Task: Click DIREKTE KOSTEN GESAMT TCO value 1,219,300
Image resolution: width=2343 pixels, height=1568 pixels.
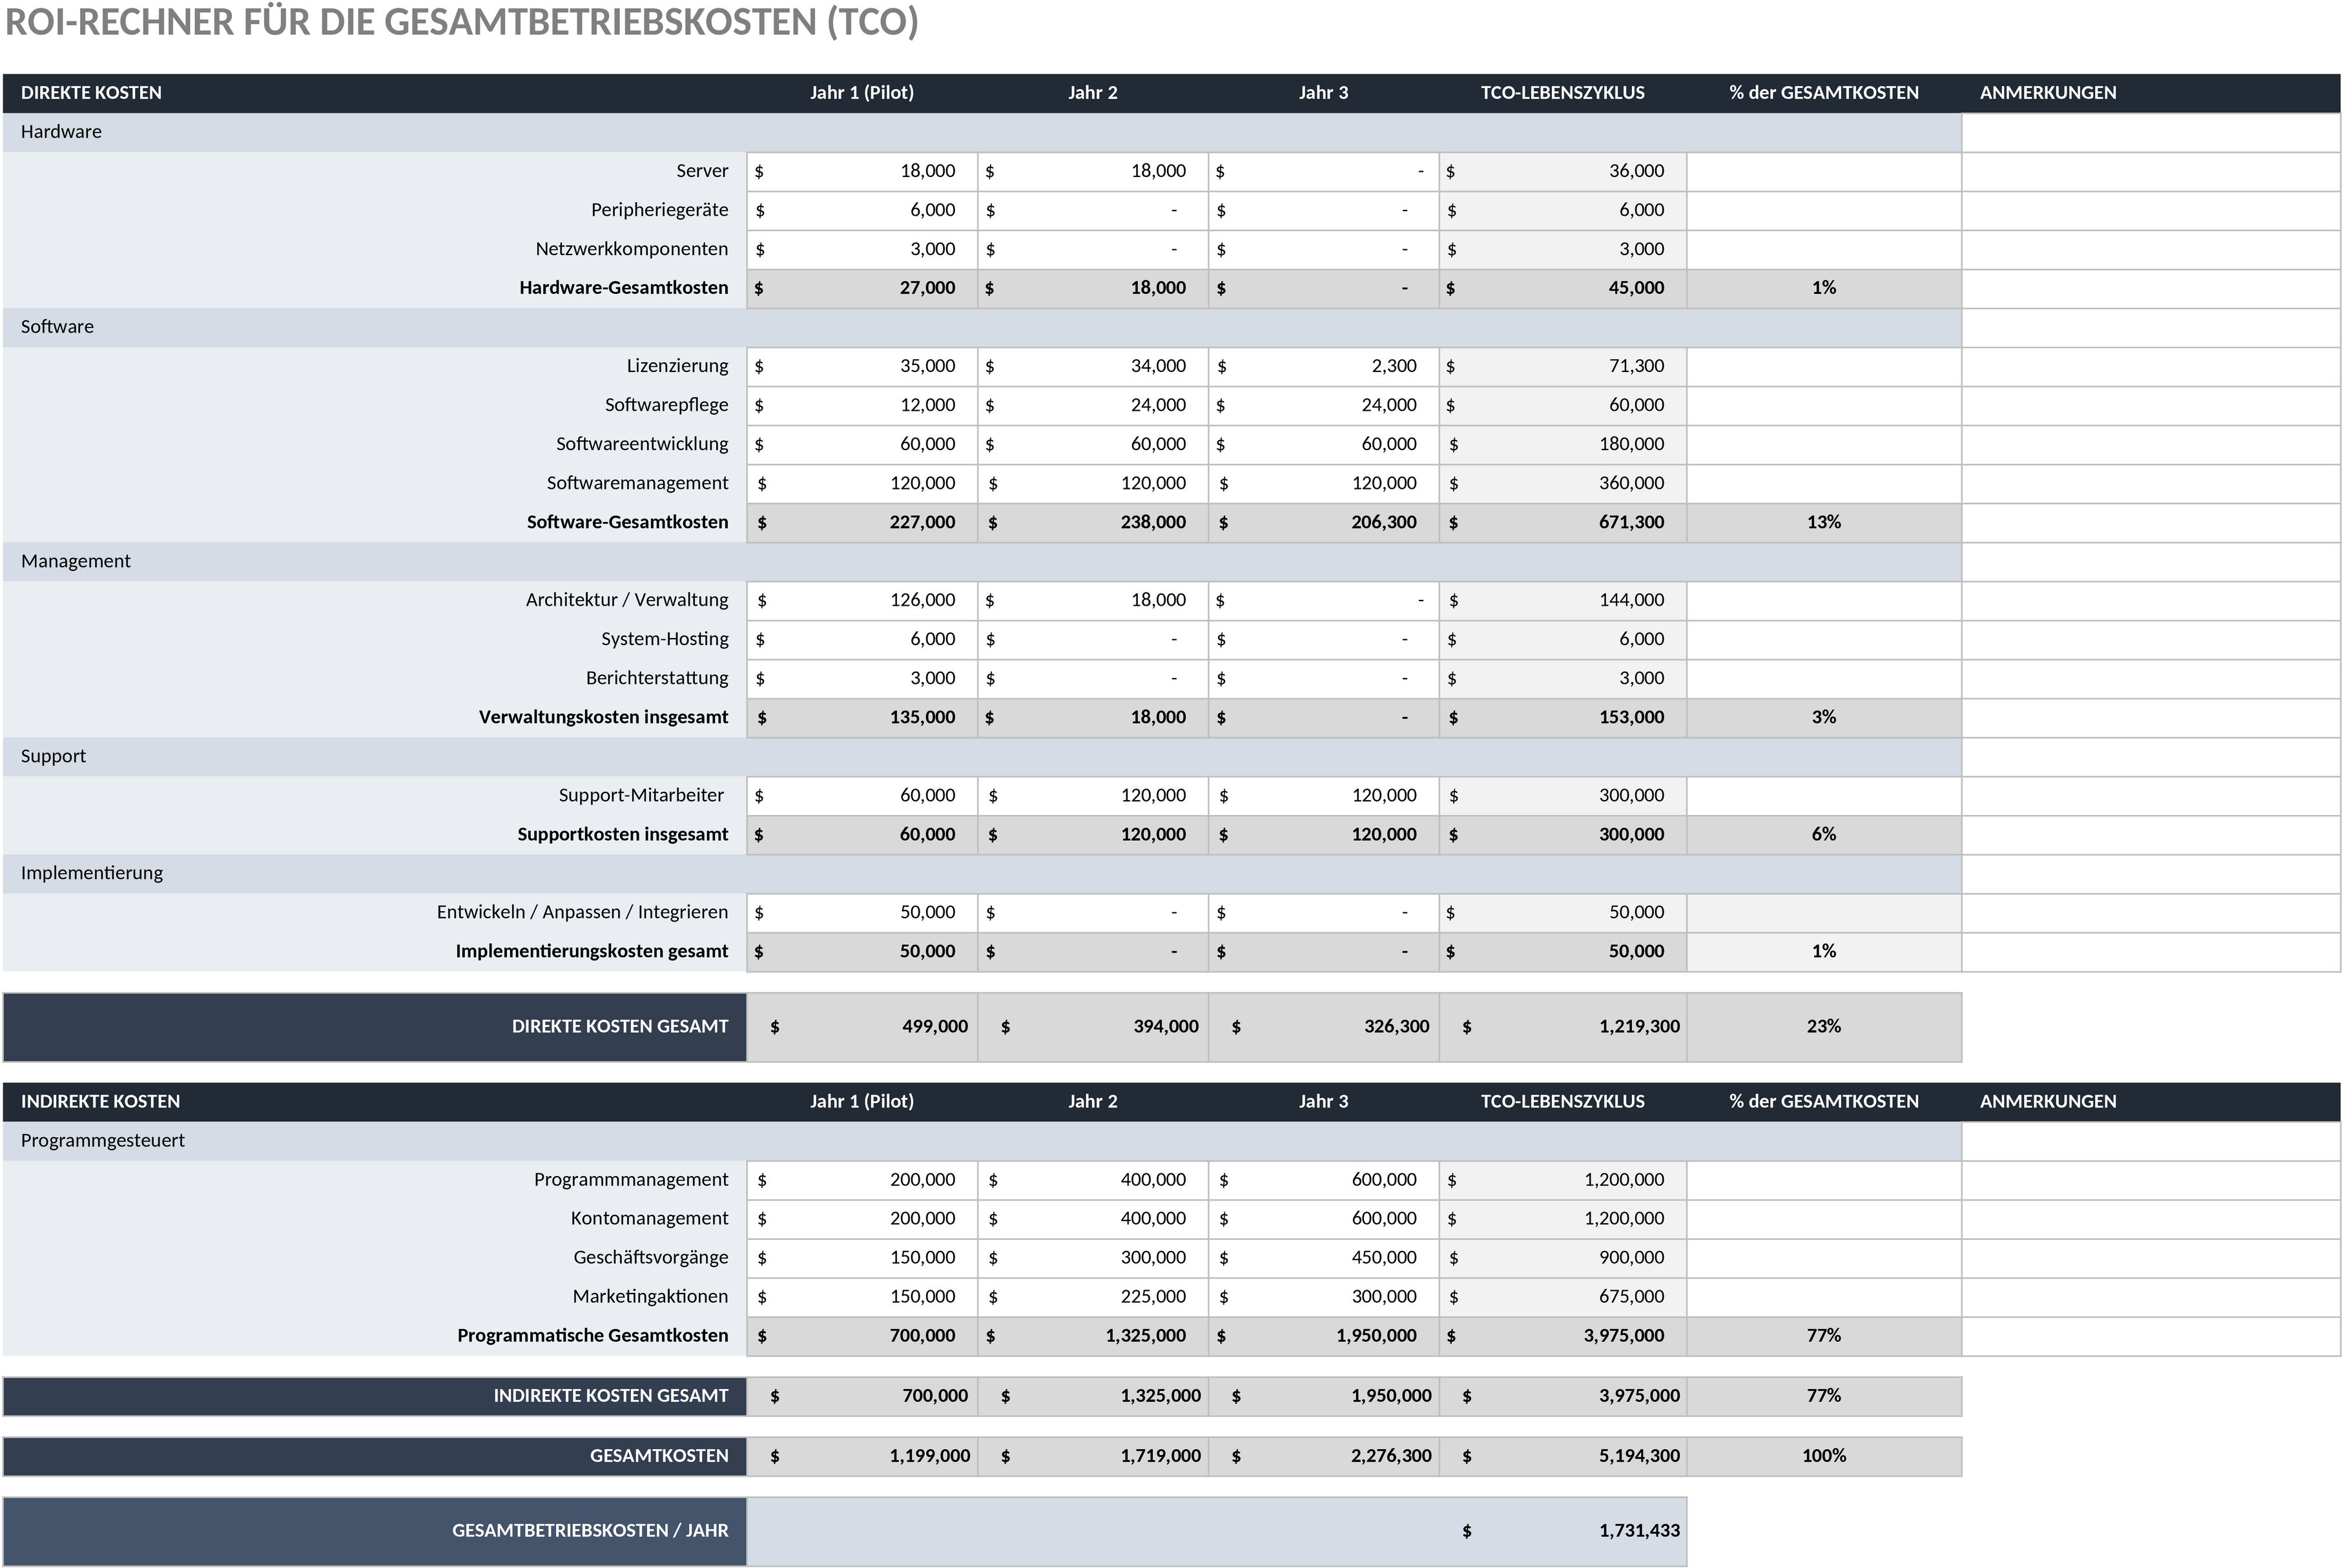Action: 1562,1027
